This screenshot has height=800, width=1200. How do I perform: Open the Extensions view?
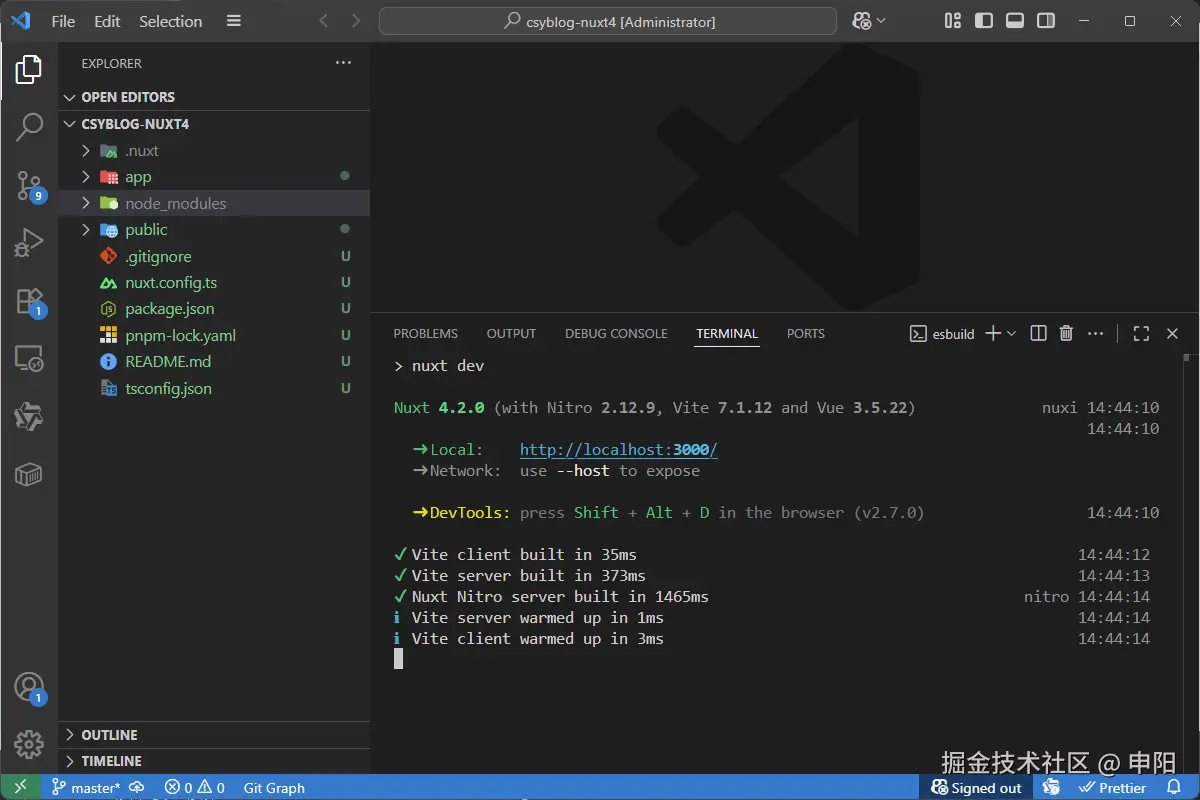(29, 300)
